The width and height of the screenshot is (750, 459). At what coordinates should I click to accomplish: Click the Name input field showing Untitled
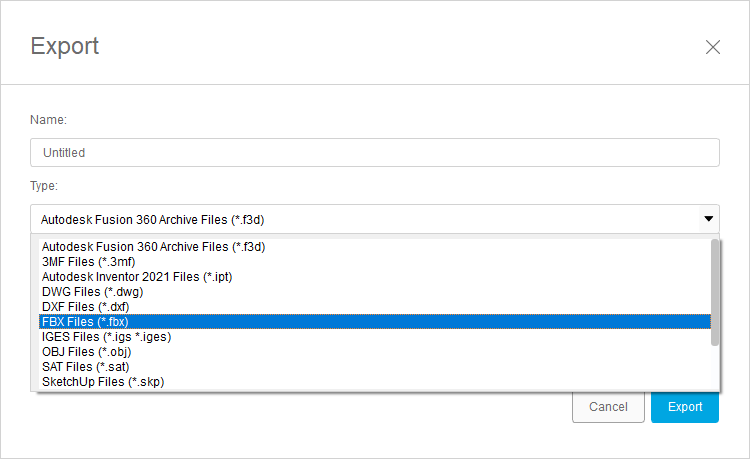pyautogui.click(x=375, y=153)
